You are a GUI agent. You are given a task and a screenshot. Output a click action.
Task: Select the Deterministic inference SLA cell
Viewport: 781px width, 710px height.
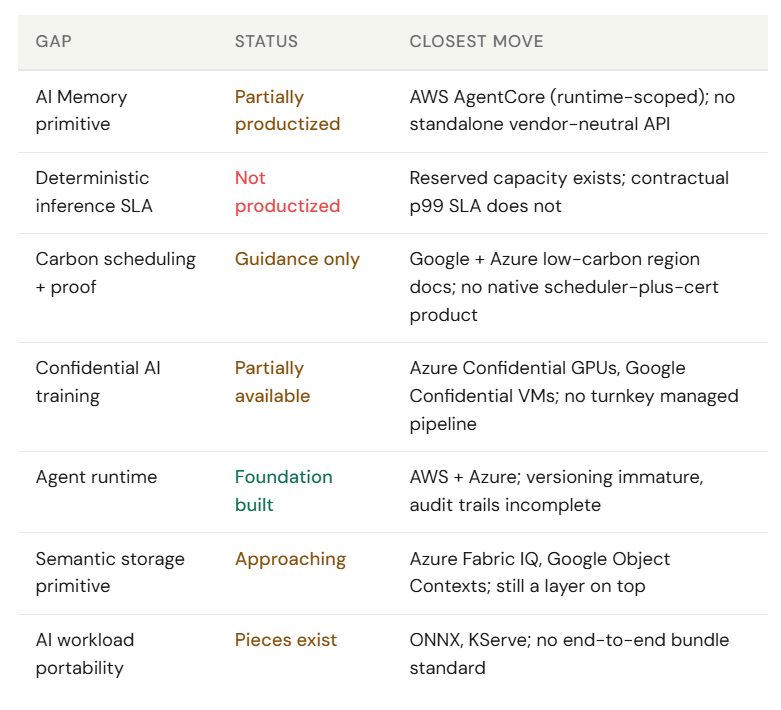tap(94, 192)
